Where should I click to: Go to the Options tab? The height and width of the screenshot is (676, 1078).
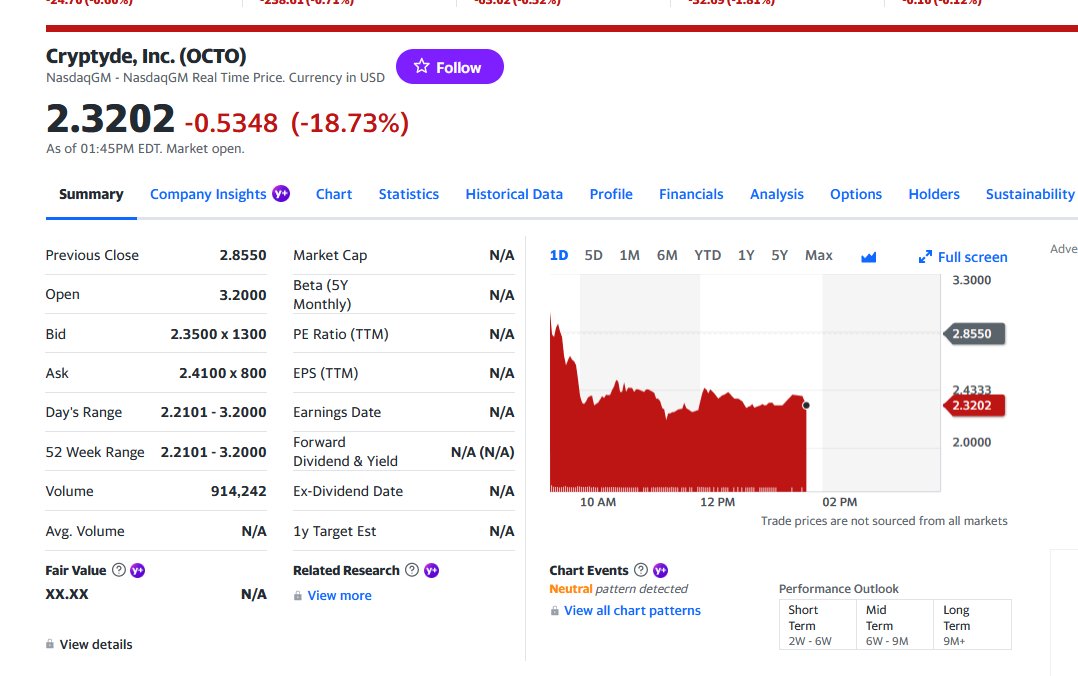coord(856,195)
